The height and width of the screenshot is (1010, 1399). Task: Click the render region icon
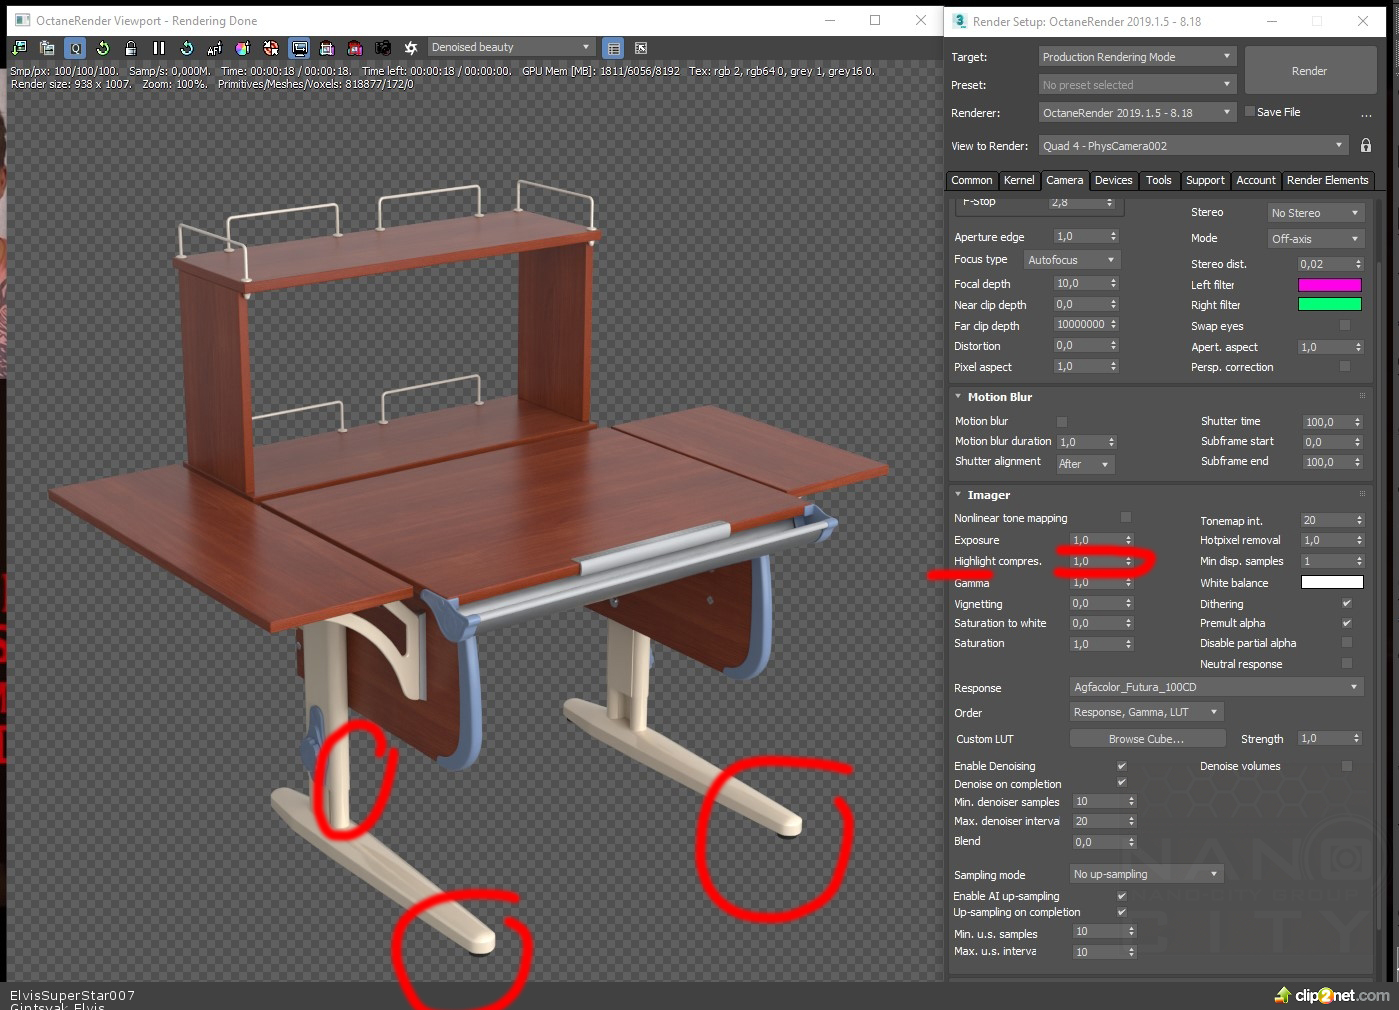click(x=327, y=48)
